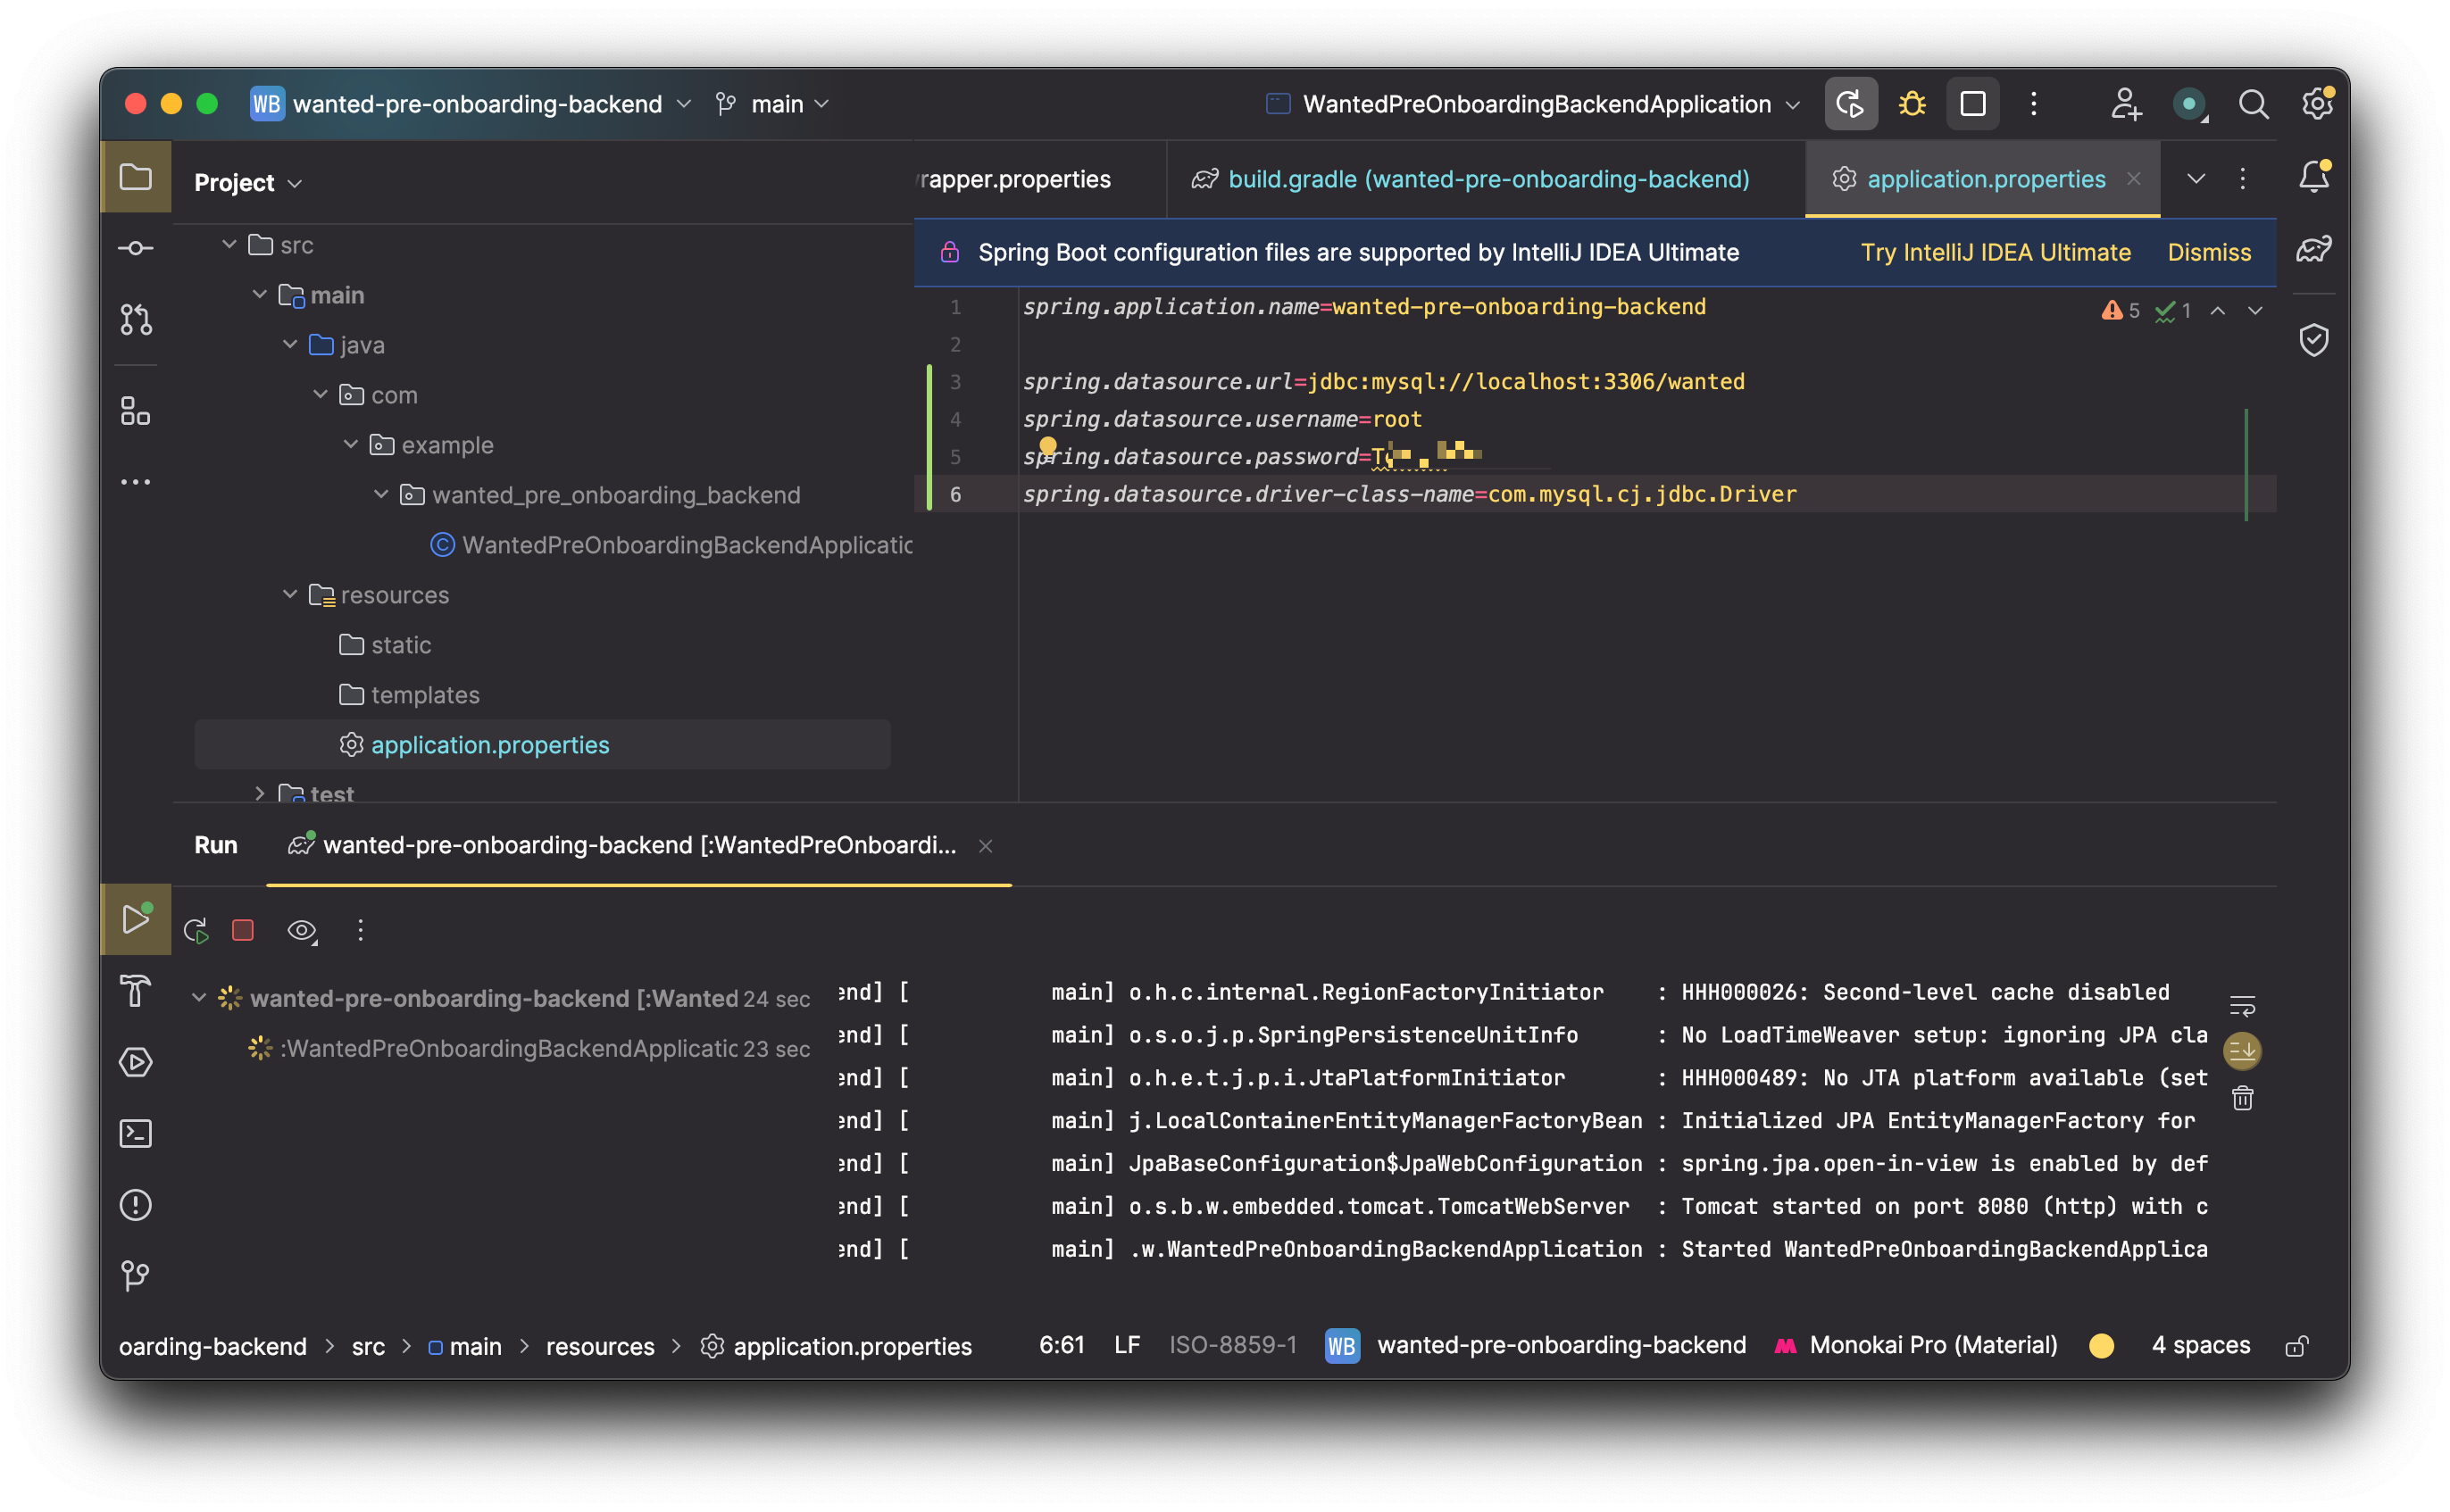Open the main branch dropdown
Image resolution: width=2450 pixels, height=1512 pixels.
click(772, 104)
